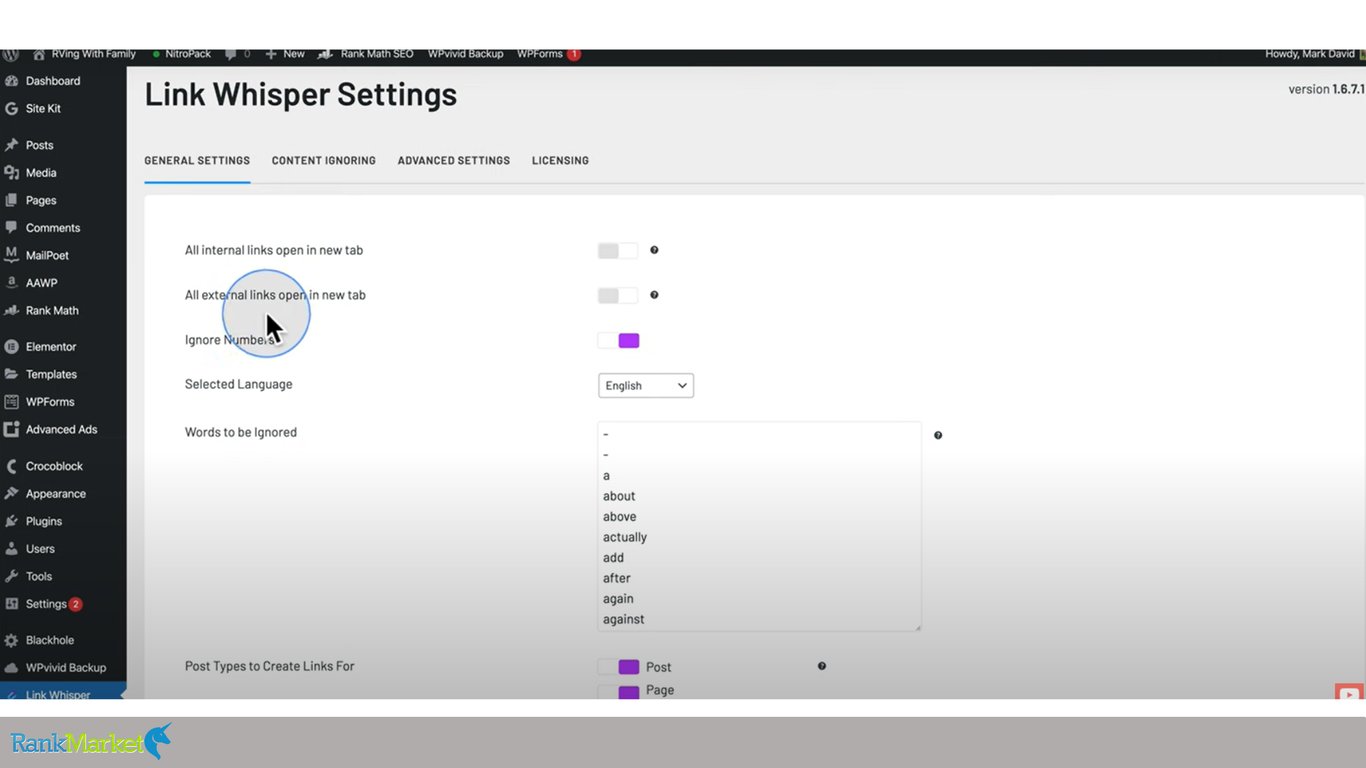Click the Site Kit Google icon
Image resolution: width=1366 pixels, height=768 pixels.
click(x=11, y=108)
